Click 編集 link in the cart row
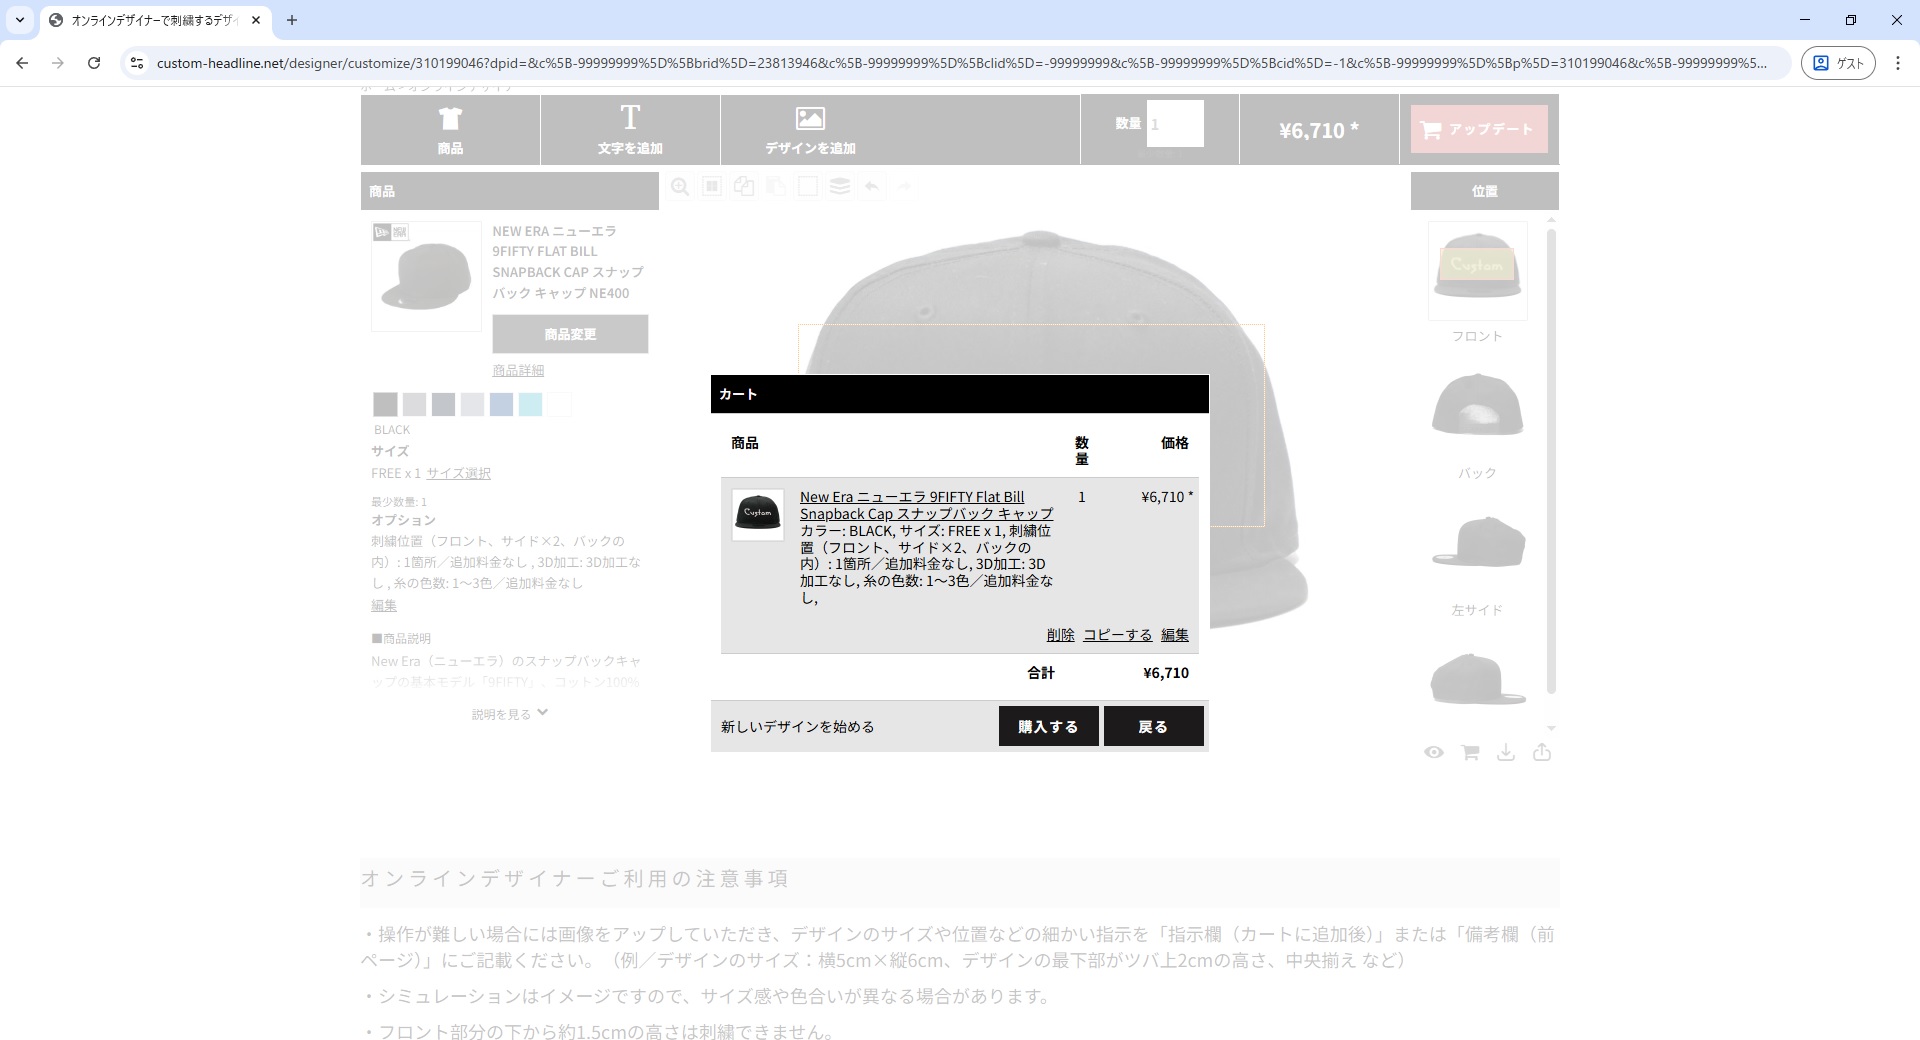Image resolution: width=1920 pixels, height=1040 pixels. (1174, 635)
